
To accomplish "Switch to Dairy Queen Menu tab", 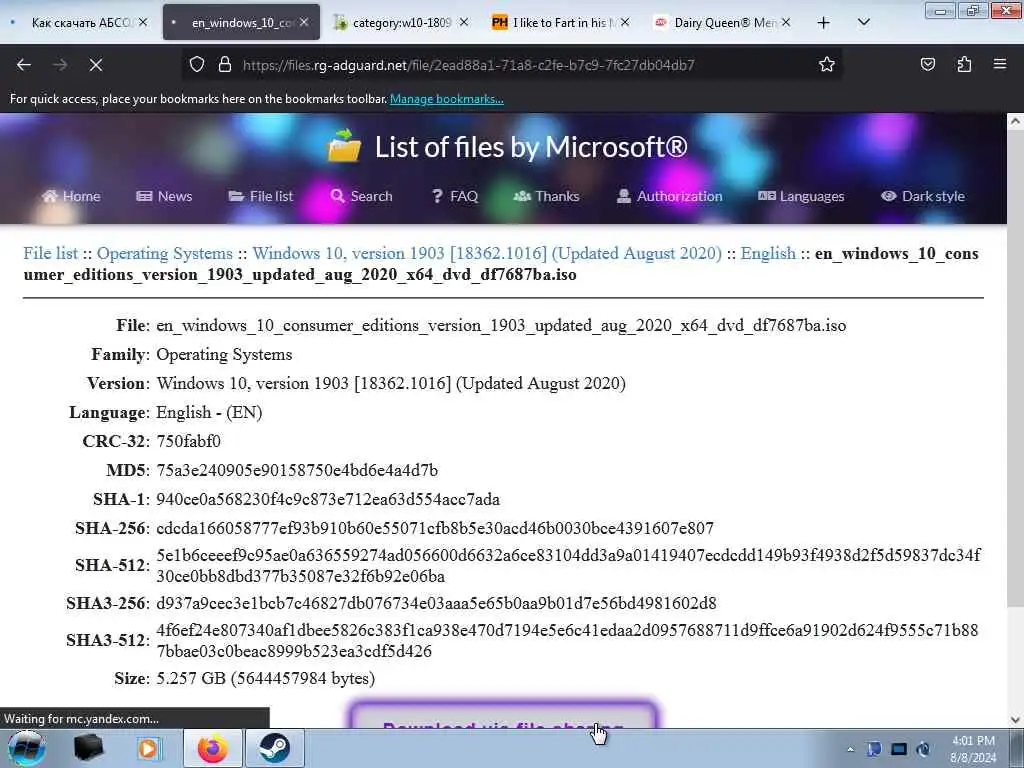I will 722,23.
